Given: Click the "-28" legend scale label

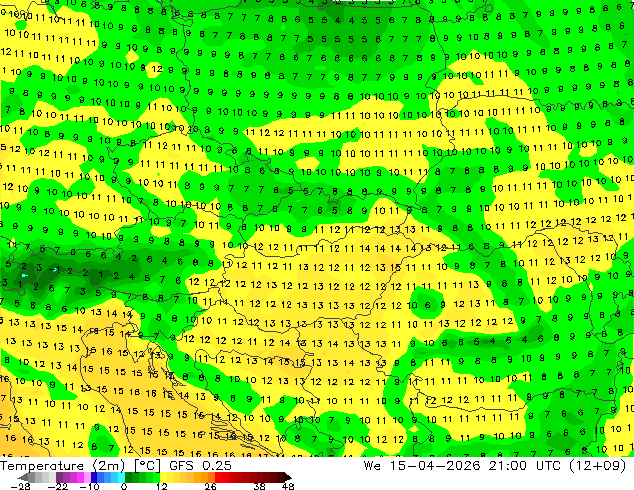Looking at the screenshot, I should pos(20,486).
